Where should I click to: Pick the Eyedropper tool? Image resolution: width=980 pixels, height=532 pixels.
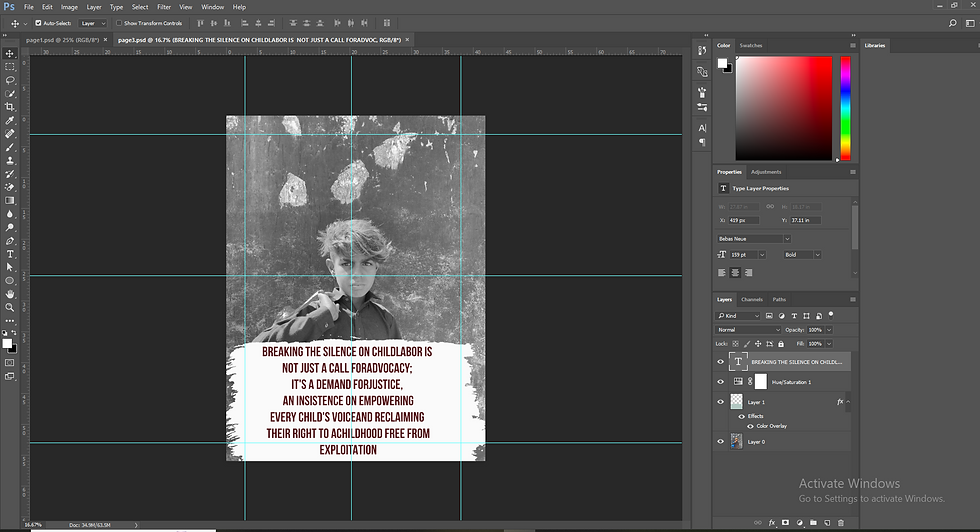(10, 120)
